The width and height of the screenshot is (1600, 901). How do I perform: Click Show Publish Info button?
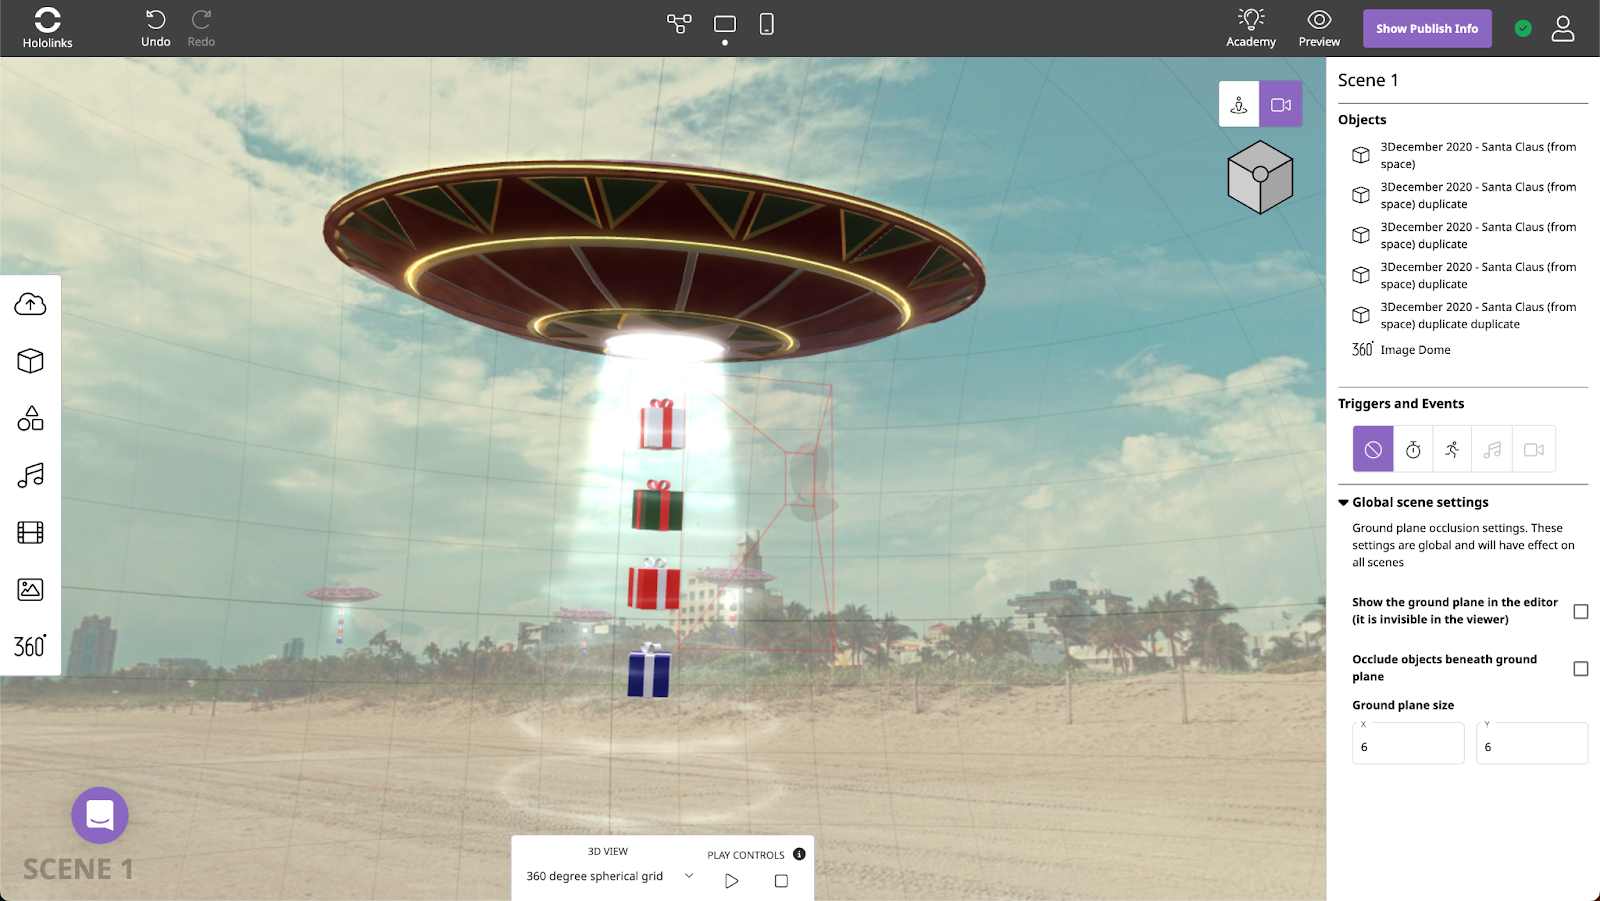pos(1427,29)
